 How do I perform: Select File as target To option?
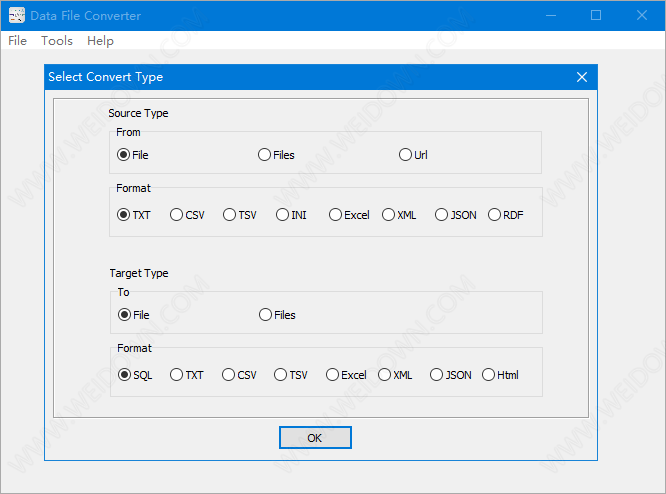(133, 315)
